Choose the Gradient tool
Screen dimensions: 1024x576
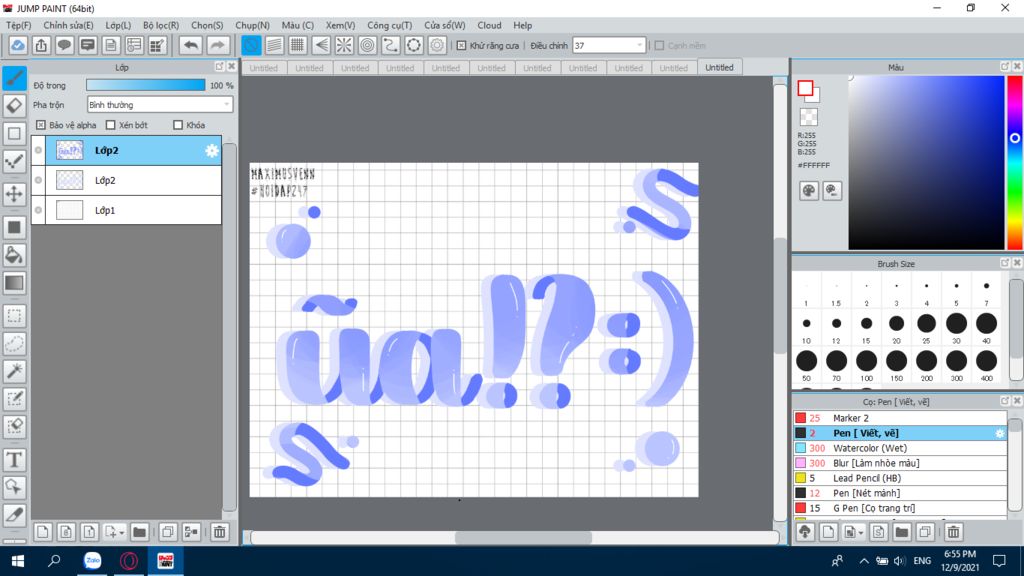pyautogui.click(x=14, y=283)
